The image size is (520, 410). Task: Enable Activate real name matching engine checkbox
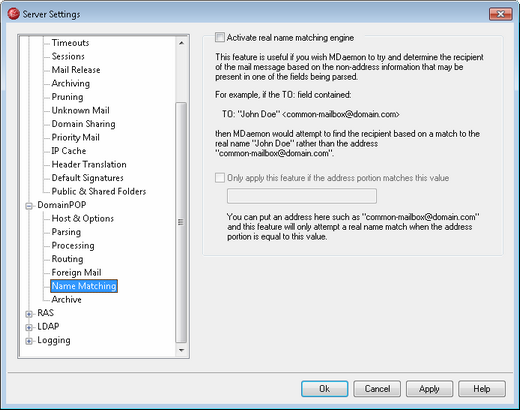tap(220, 37)
